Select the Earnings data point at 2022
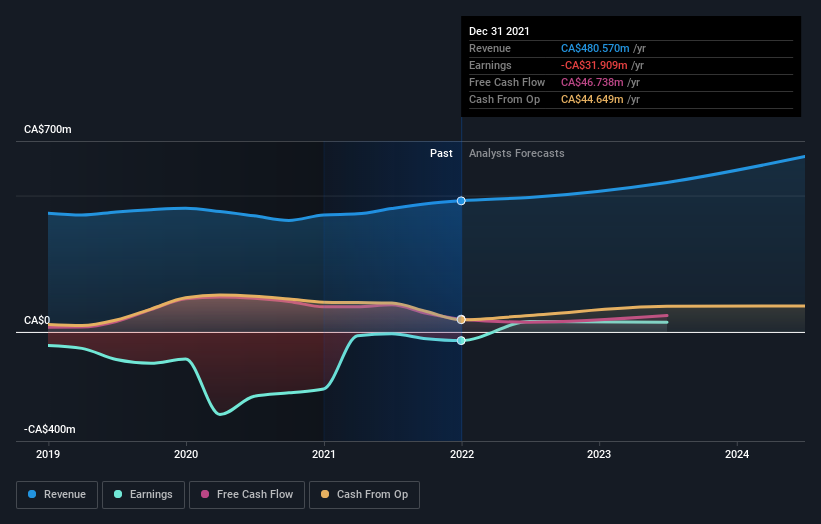The image size is (821, 524). [x=461, y=341]
